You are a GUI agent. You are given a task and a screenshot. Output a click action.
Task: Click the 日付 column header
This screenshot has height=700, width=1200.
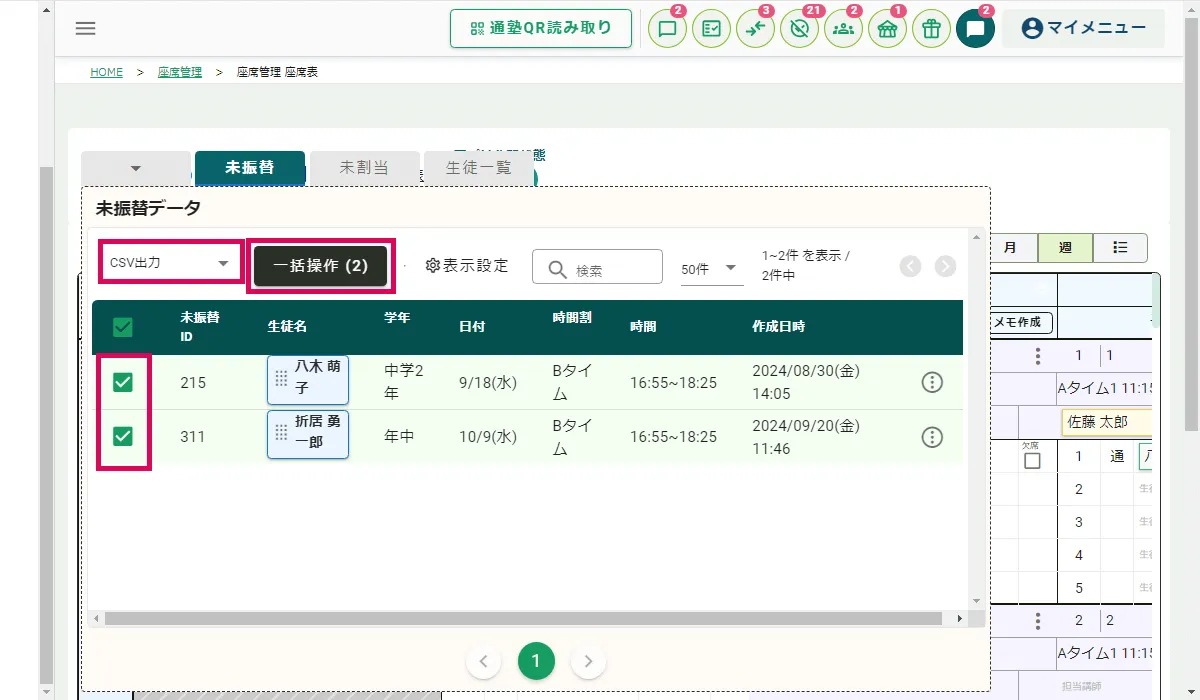click(x=473, y=326)
